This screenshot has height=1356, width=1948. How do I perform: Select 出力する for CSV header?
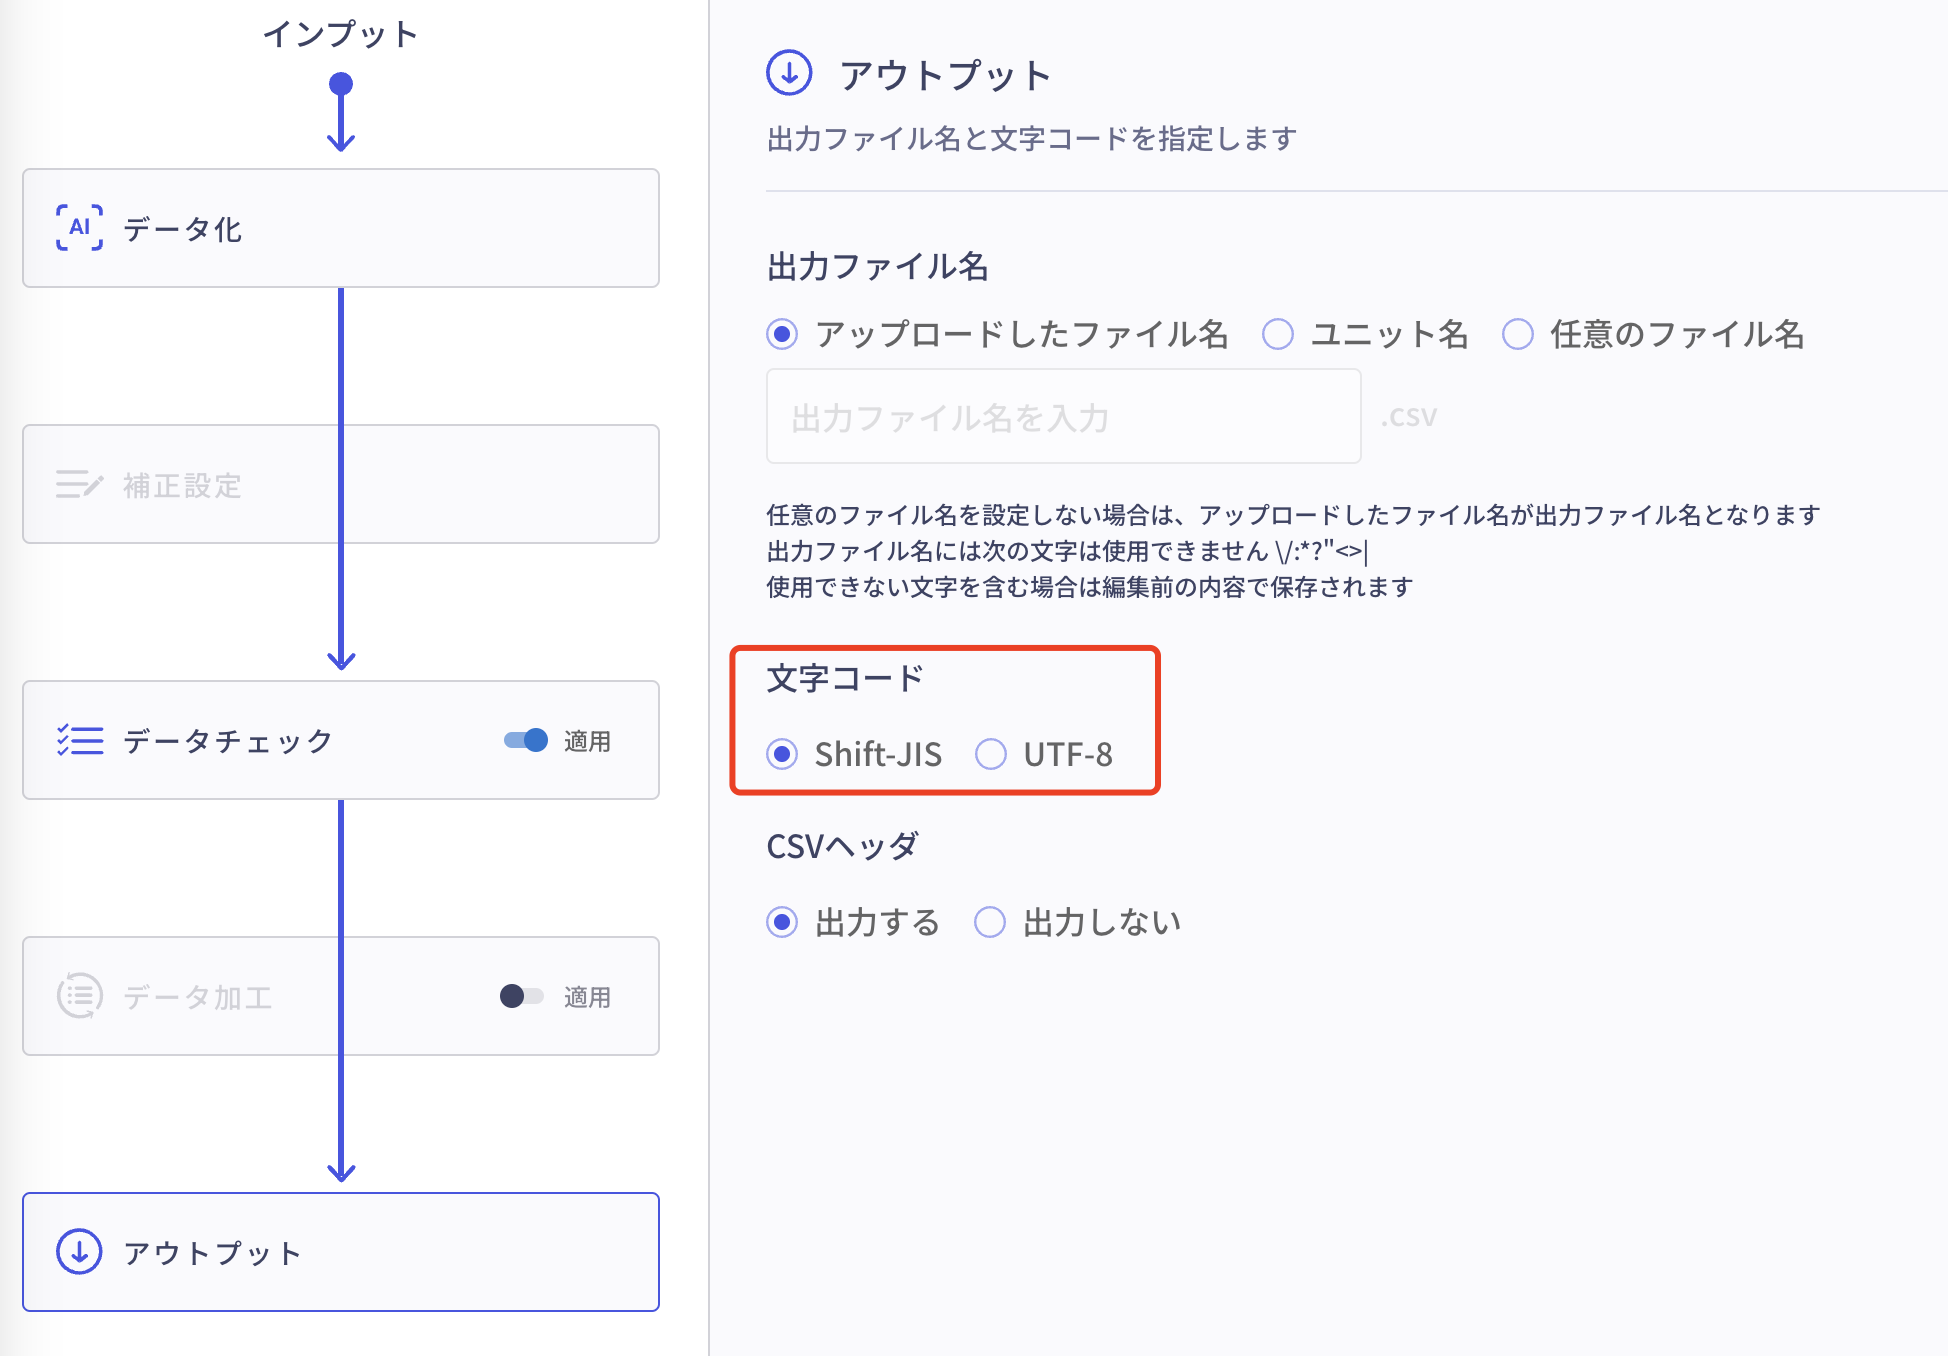(782, 922)
